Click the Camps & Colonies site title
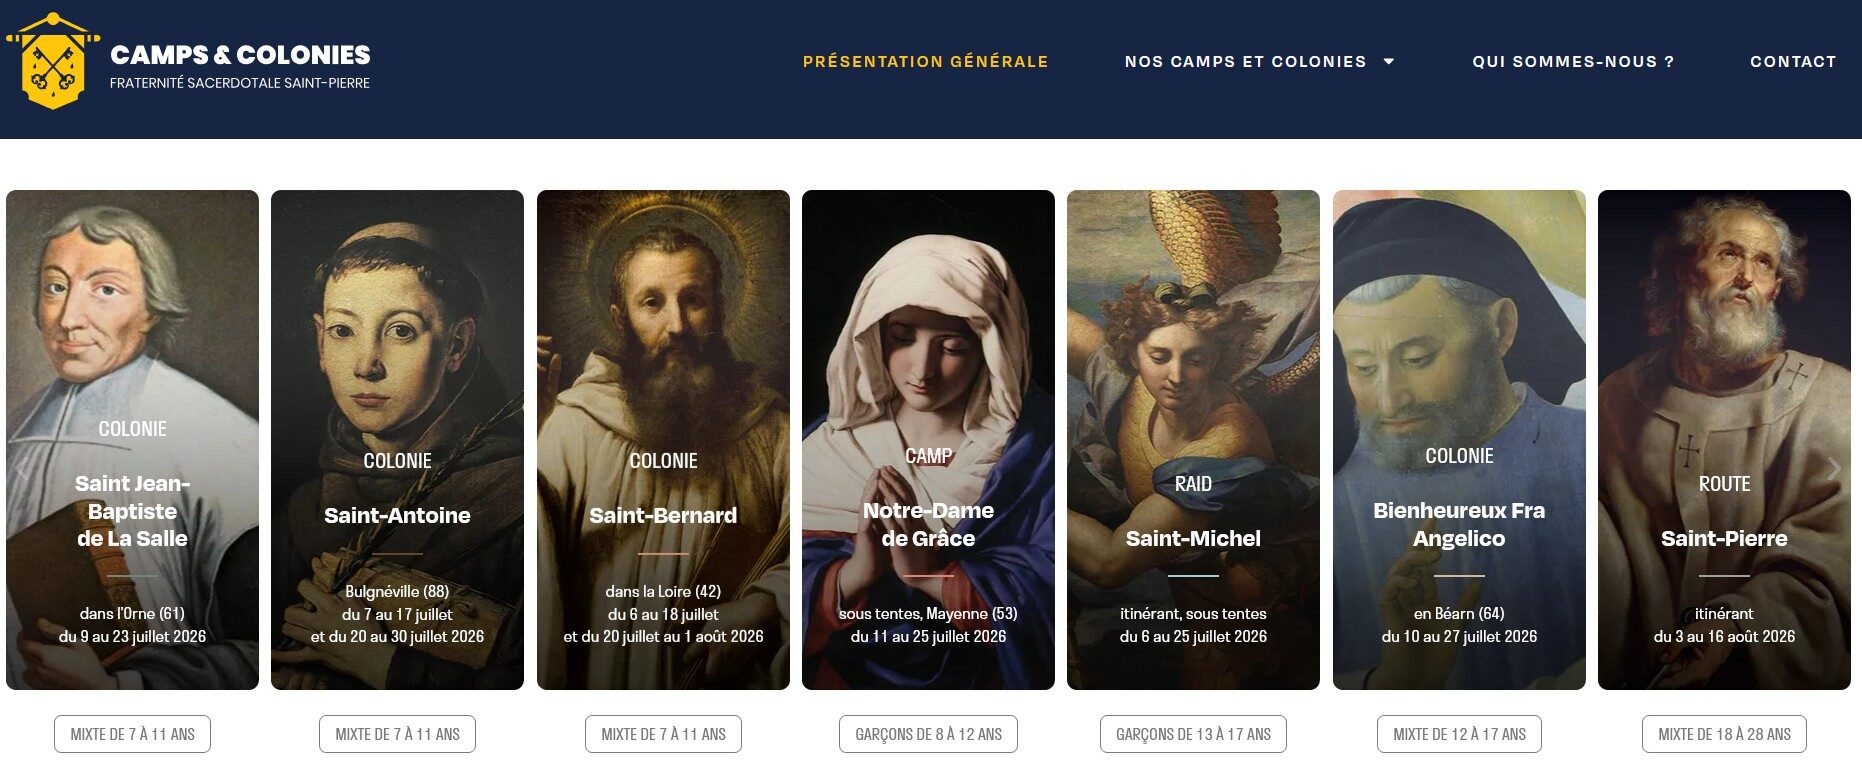The width and height of the screenshot is (1862, 770). (240, 55)
